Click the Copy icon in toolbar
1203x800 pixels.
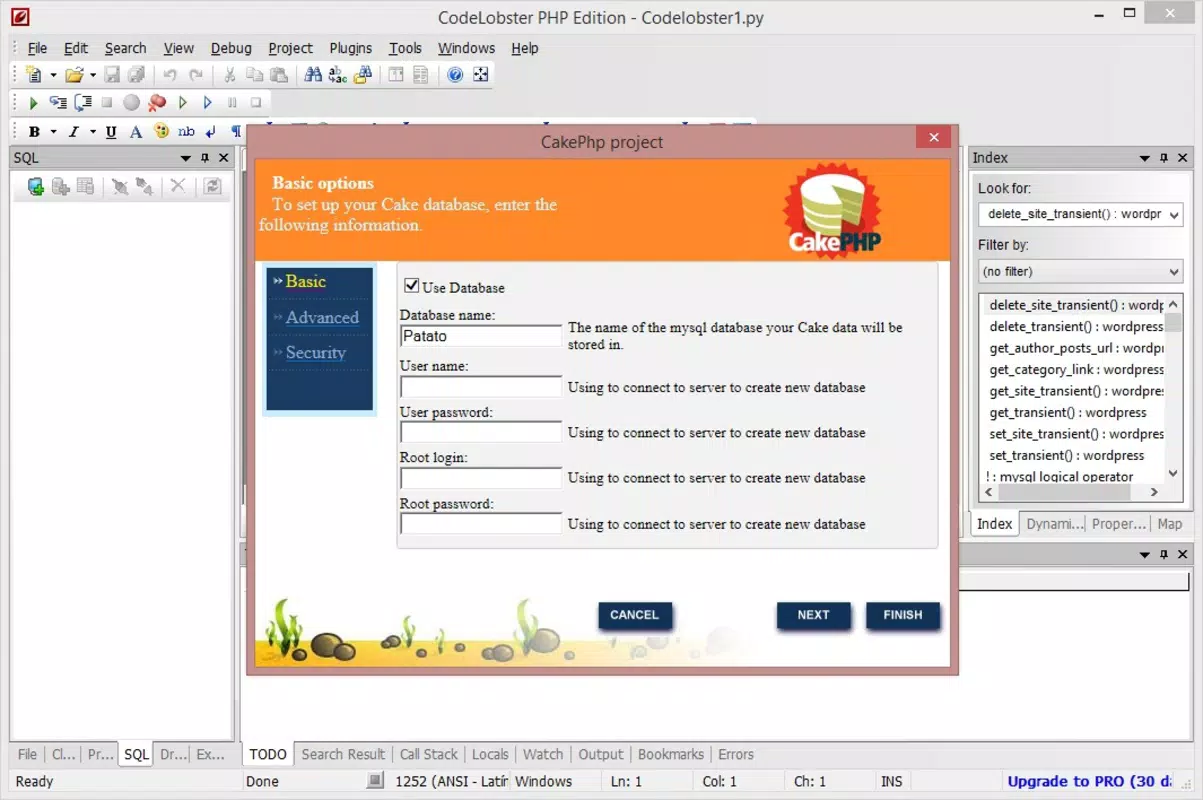(x=255, y=75)
